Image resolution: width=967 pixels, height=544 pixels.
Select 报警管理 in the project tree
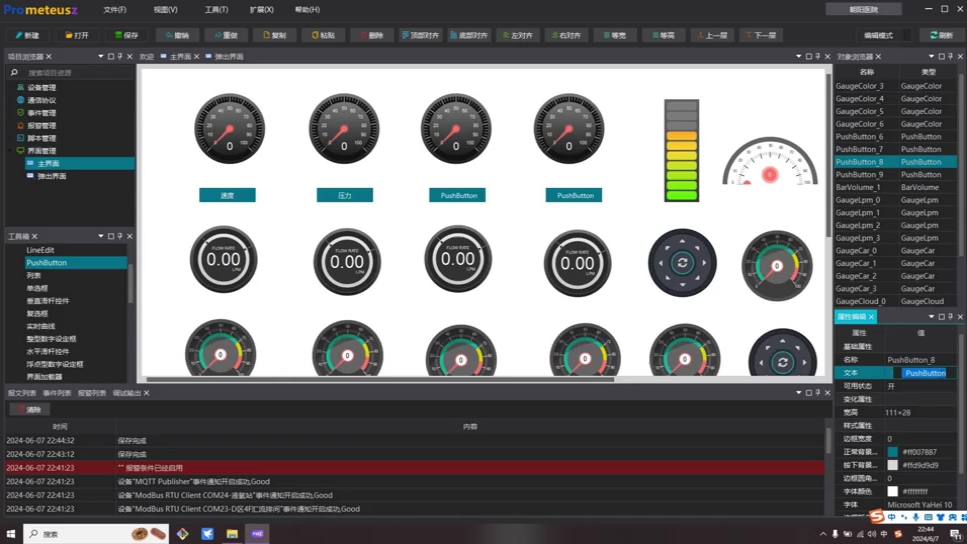click(41, 125)
